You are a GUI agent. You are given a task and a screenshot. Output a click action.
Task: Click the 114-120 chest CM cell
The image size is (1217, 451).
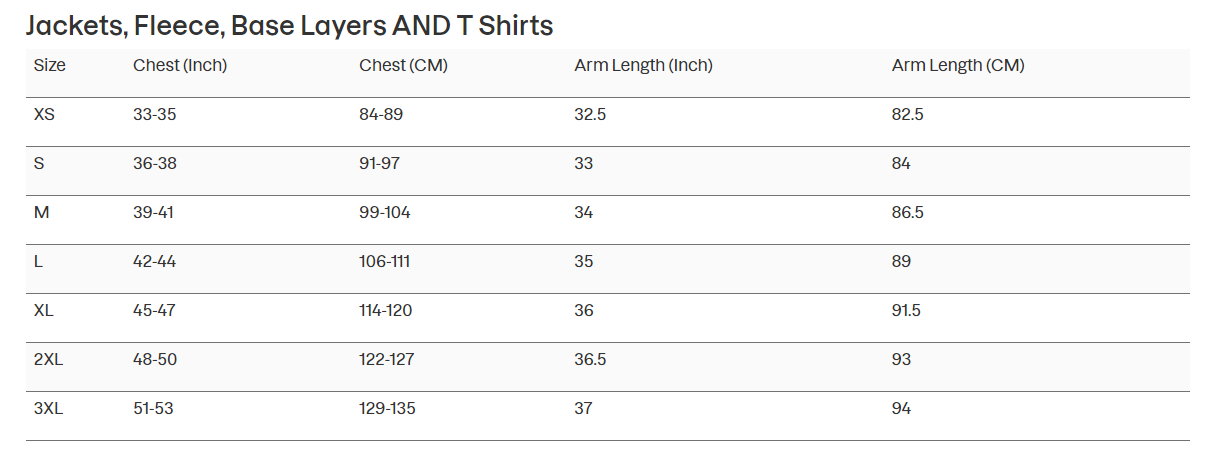(x=385, y=311)
